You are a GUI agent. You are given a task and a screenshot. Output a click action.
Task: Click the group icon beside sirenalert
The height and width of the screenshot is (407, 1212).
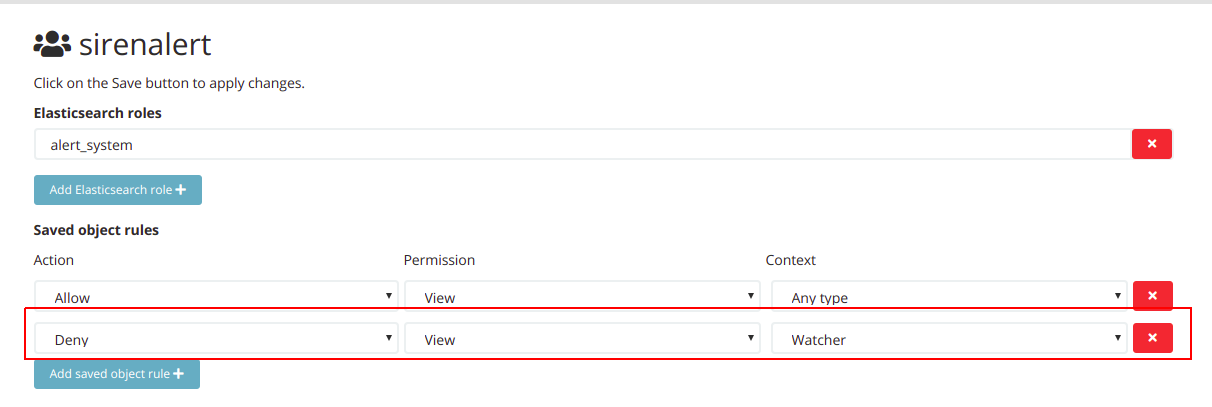pyautogui.click(x=52, y=44)
